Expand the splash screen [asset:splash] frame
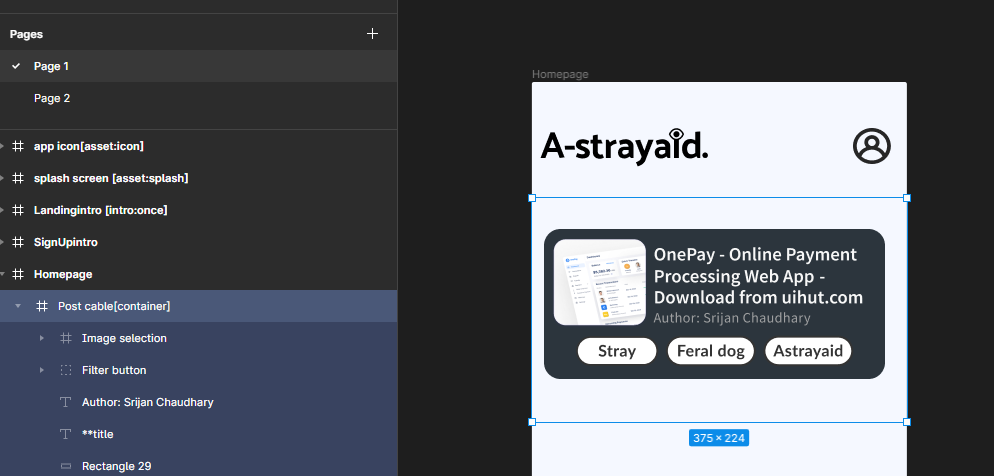This screenshot has height=476, width=994. 3,178
